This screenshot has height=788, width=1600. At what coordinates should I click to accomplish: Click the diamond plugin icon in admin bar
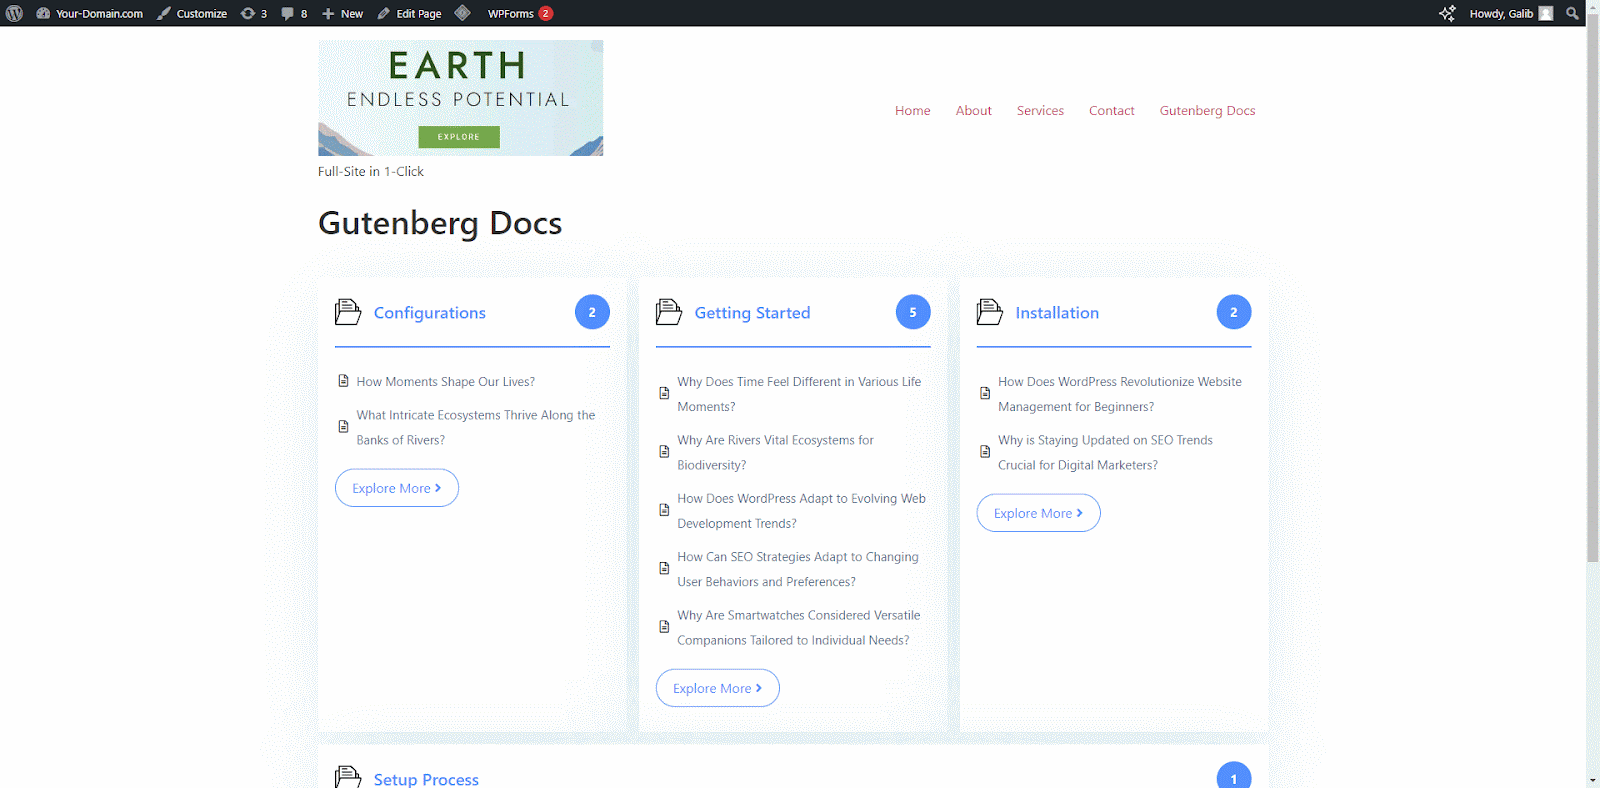point(462,13)
